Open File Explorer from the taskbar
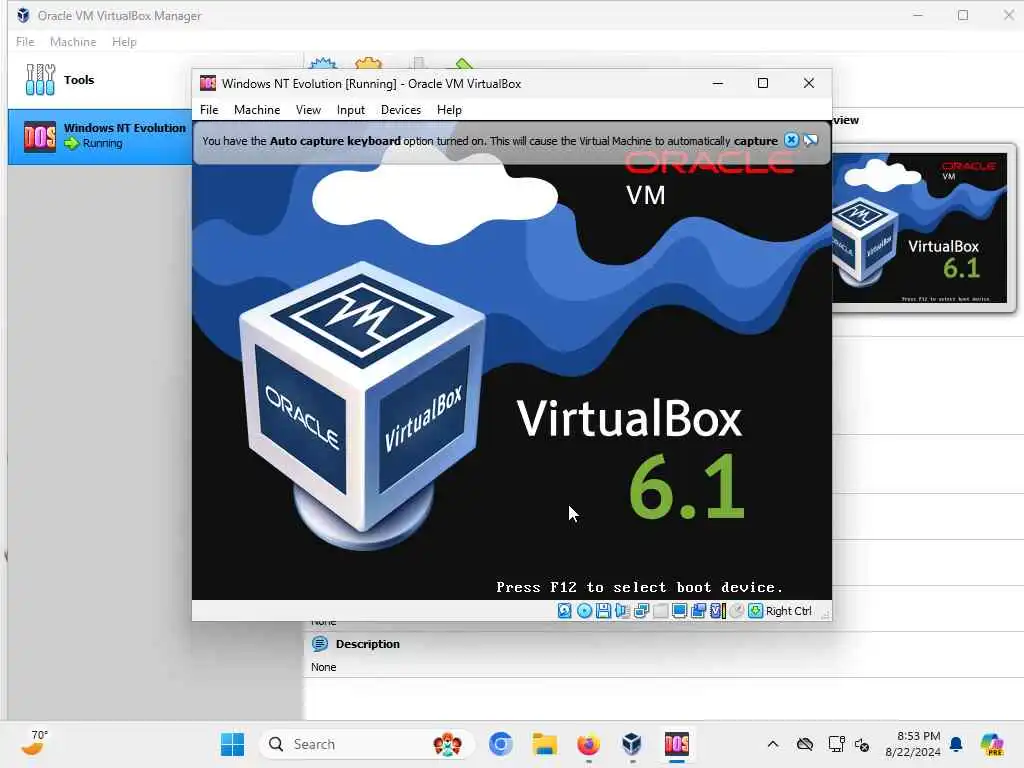This screenshot has width=1024, height=768. tap(544, 744)
